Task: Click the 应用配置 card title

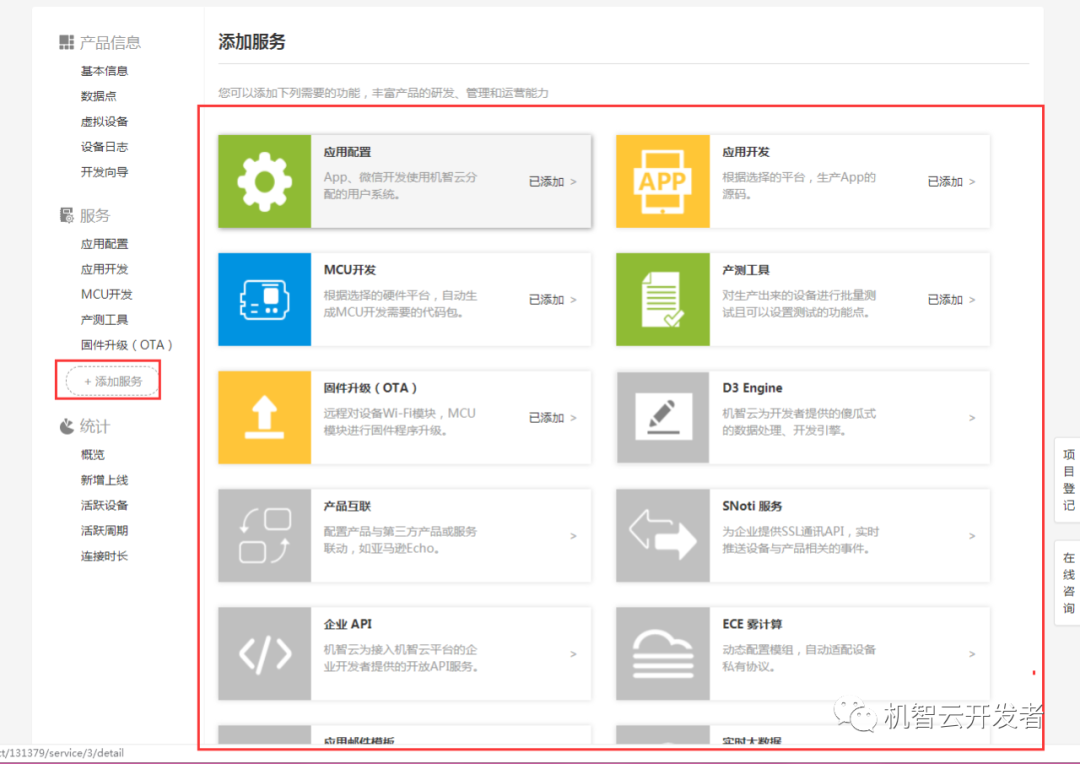Action: (x=347, y=152)
